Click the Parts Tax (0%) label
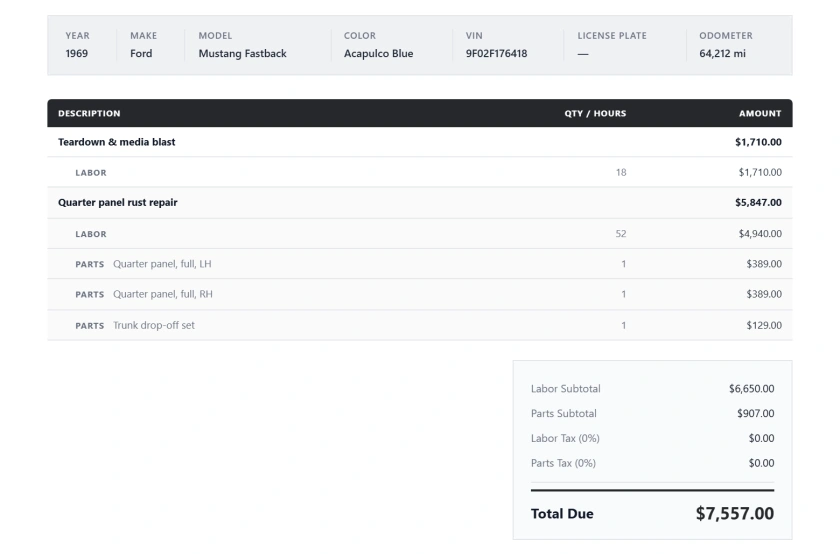The width and height of the screenshot is (840, 554). click(x=563, y=463)
